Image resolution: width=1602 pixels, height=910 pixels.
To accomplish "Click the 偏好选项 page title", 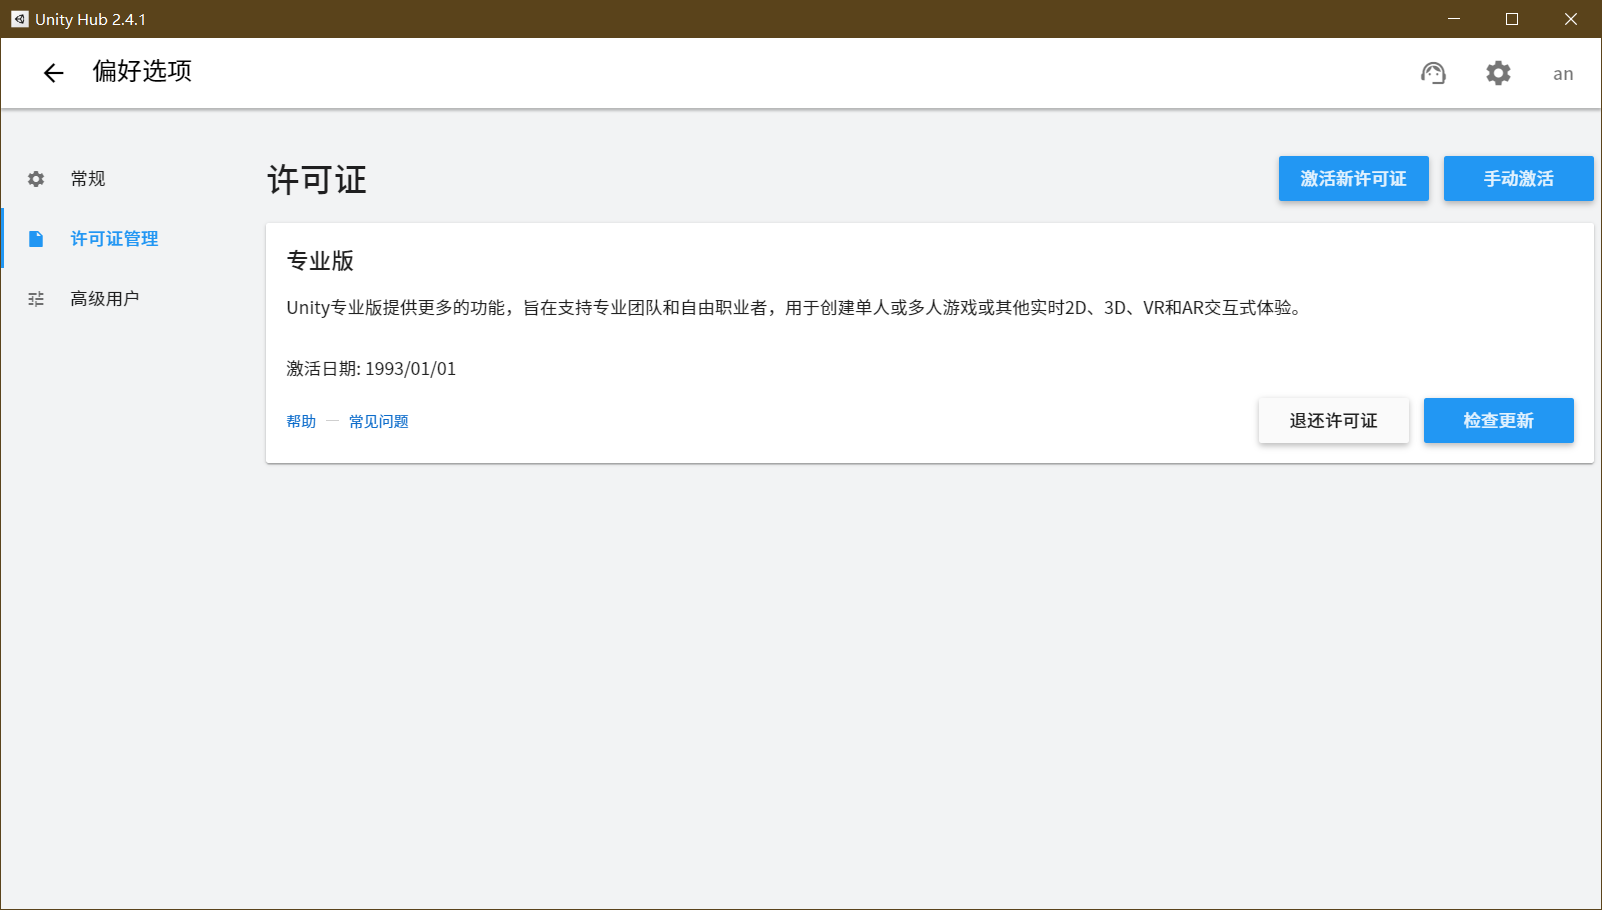I will tap(142, 71).
